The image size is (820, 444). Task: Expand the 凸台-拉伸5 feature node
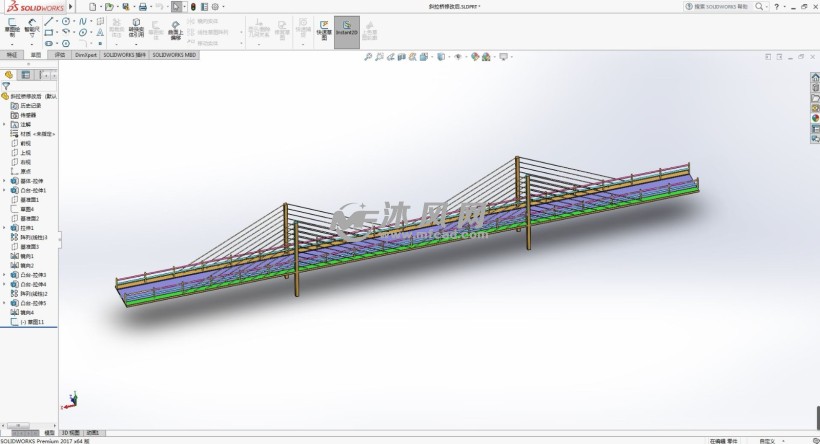pyautogui.click(x=5, y=303)
